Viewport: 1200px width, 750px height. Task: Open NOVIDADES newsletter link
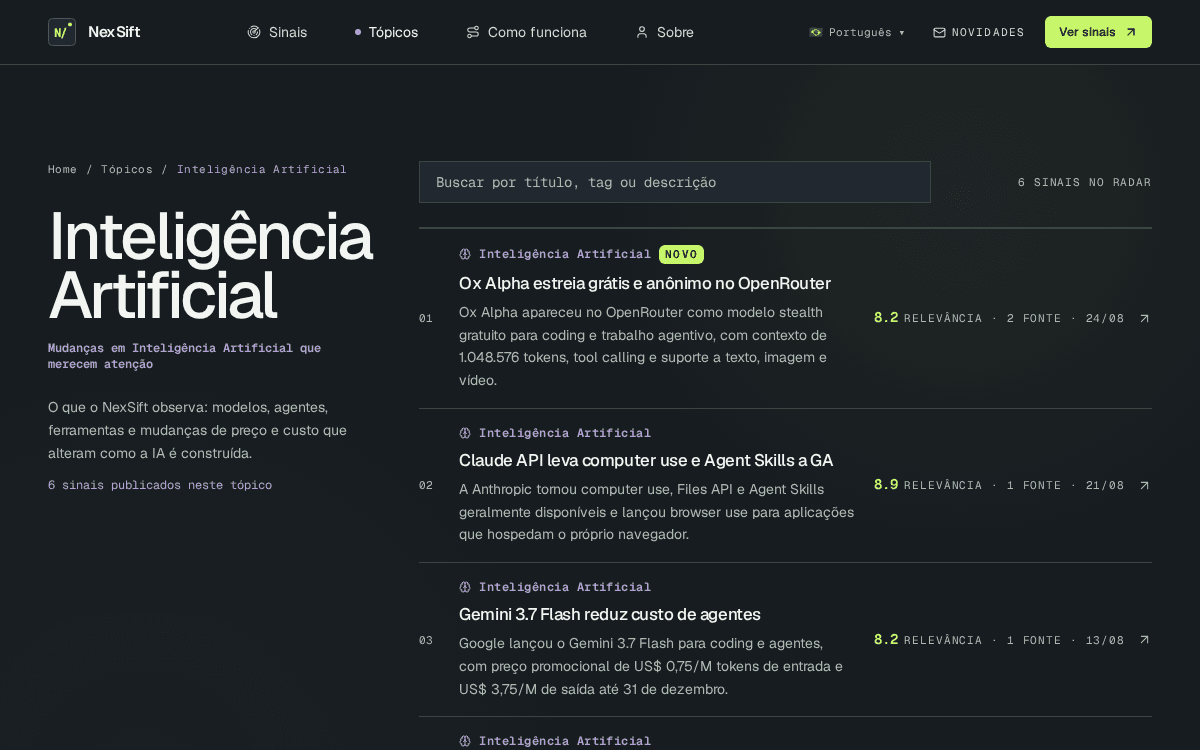[x=979, y=32]
